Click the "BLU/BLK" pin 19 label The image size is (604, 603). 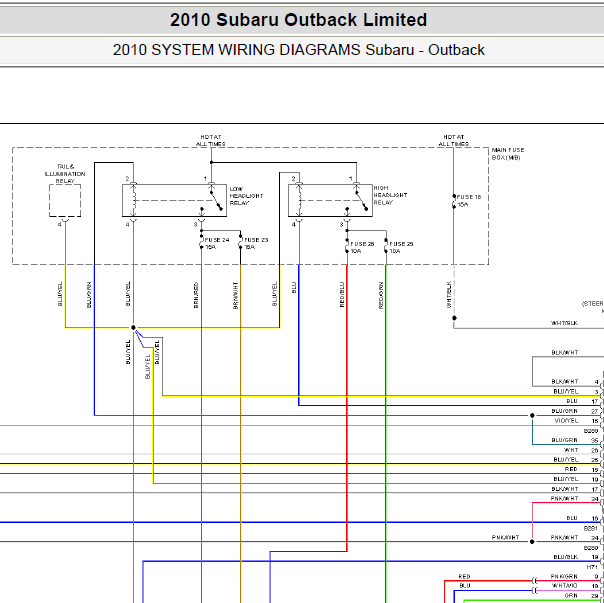click(x=565, y=557)
